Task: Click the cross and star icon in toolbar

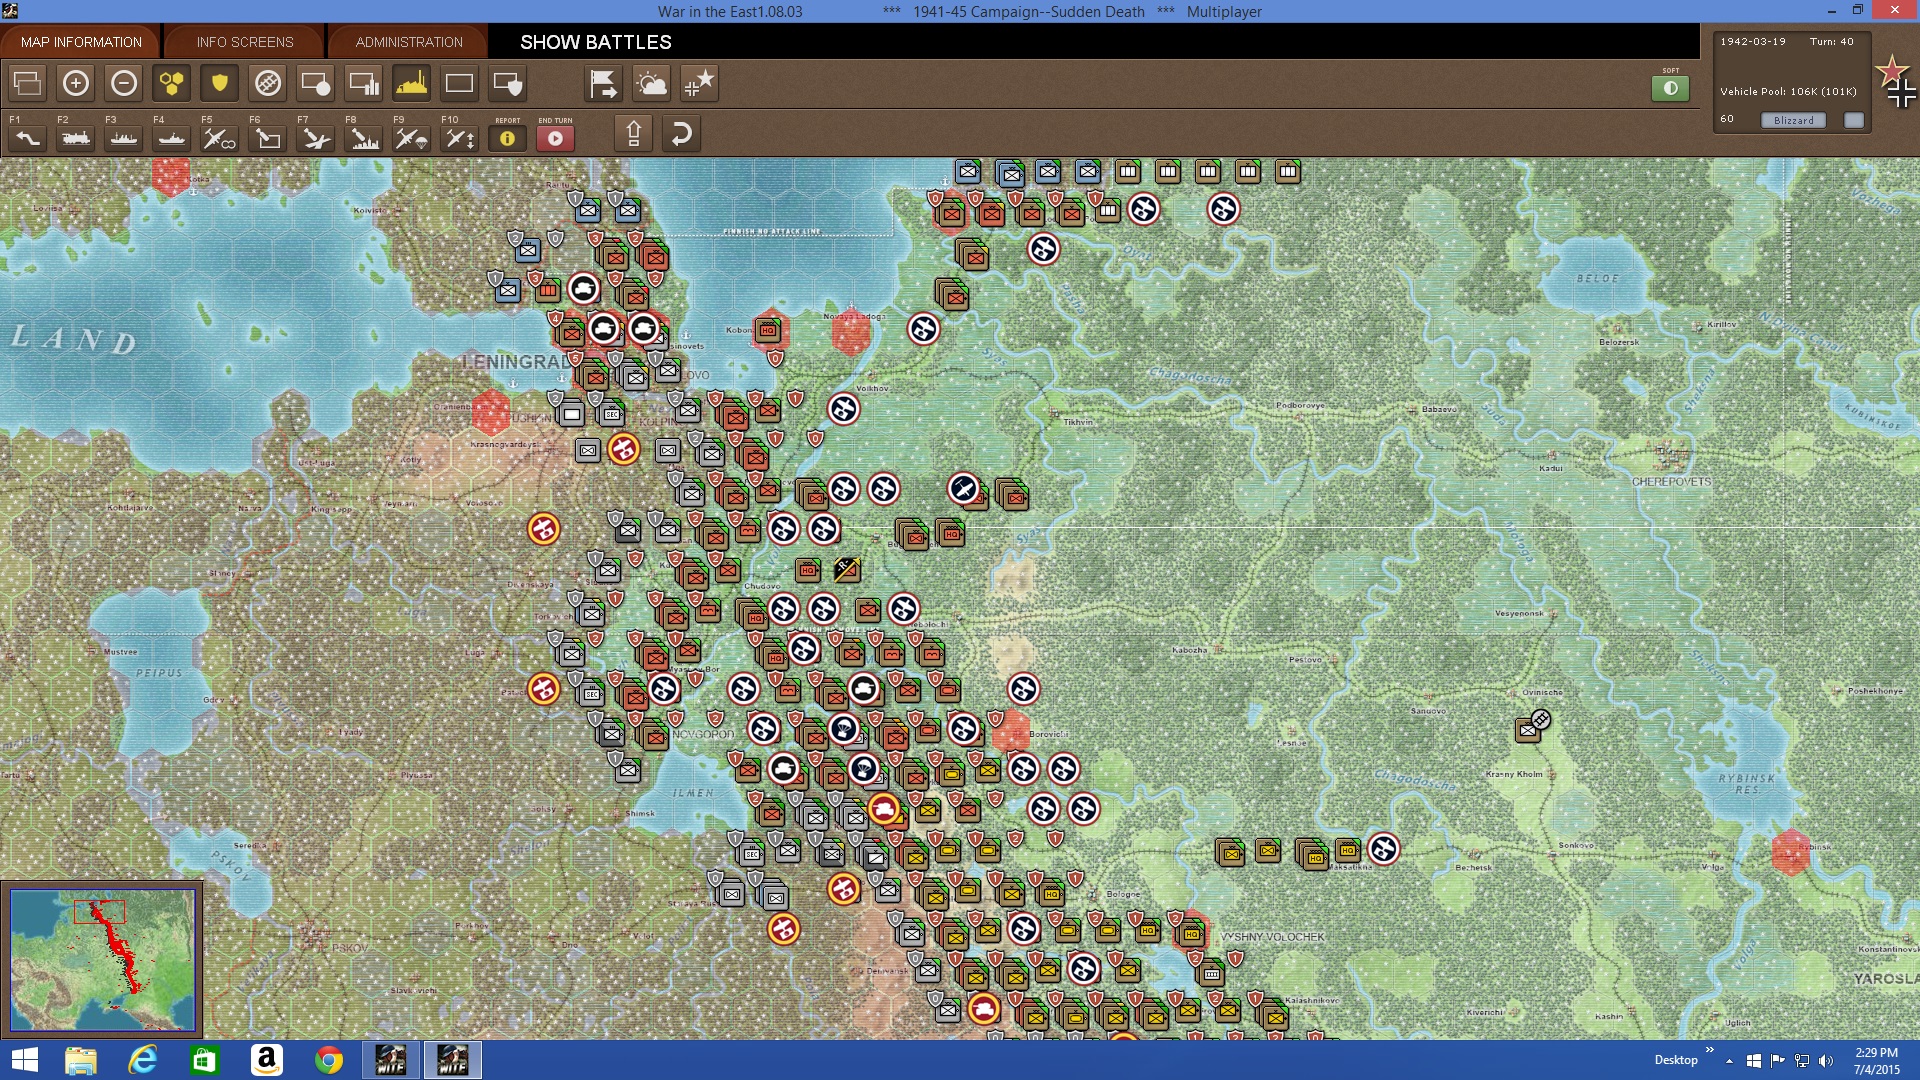Action: [699, 83]
